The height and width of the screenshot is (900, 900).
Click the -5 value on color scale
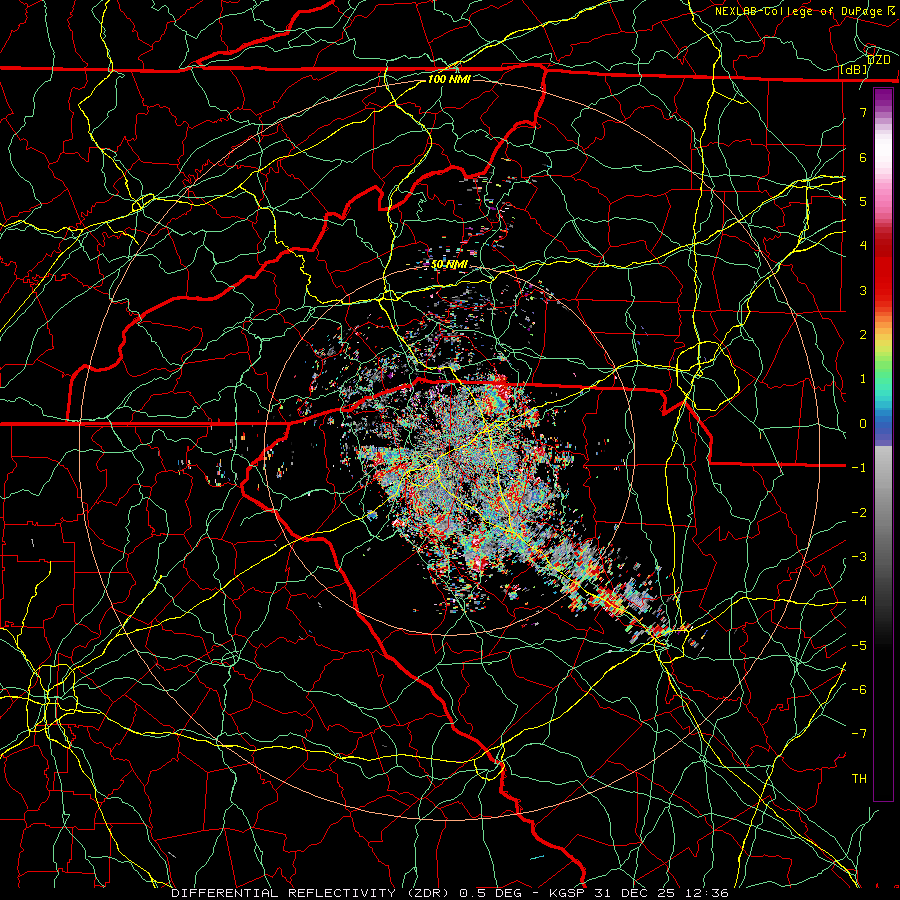859,646
